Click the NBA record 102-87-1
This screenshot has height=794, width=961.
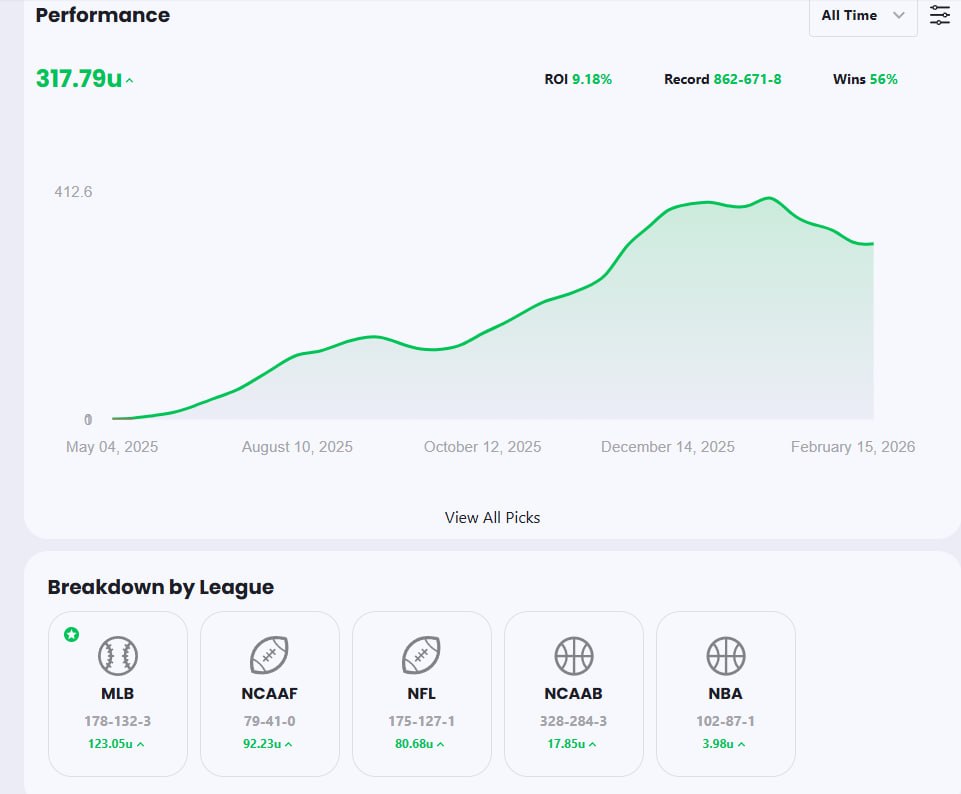[x=726, y=721]
